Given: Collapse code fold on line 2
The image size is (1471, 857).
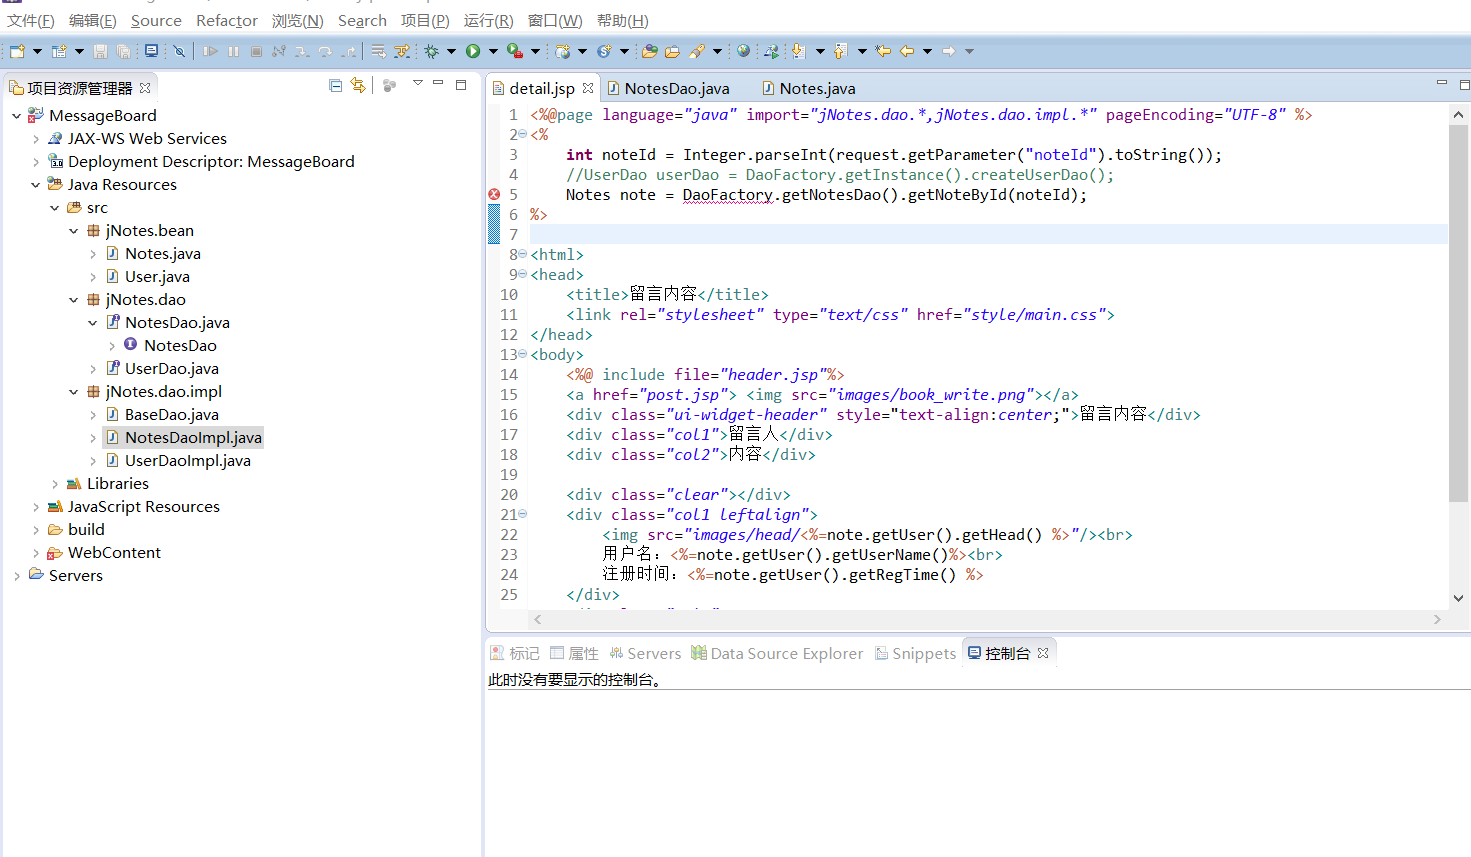Looking at the screenshot, I should click(523, 134).
